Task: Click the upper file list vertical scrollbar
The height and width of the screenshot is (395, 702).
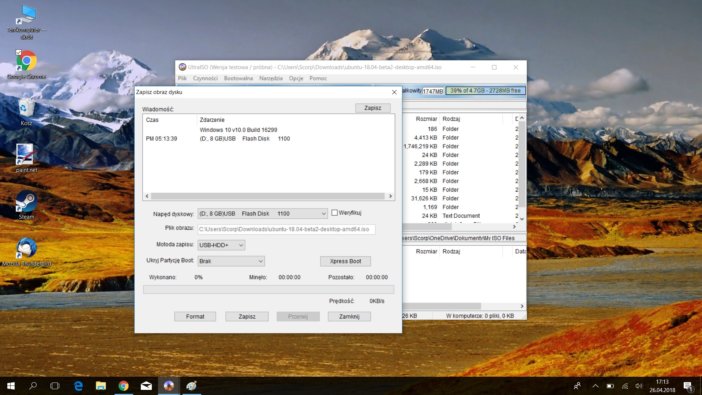Action: pyautogui.click(x=522, y=168)
